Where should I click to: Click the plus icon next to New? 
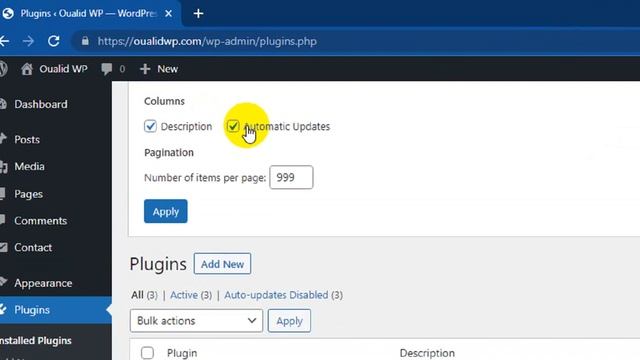(145, 69)
